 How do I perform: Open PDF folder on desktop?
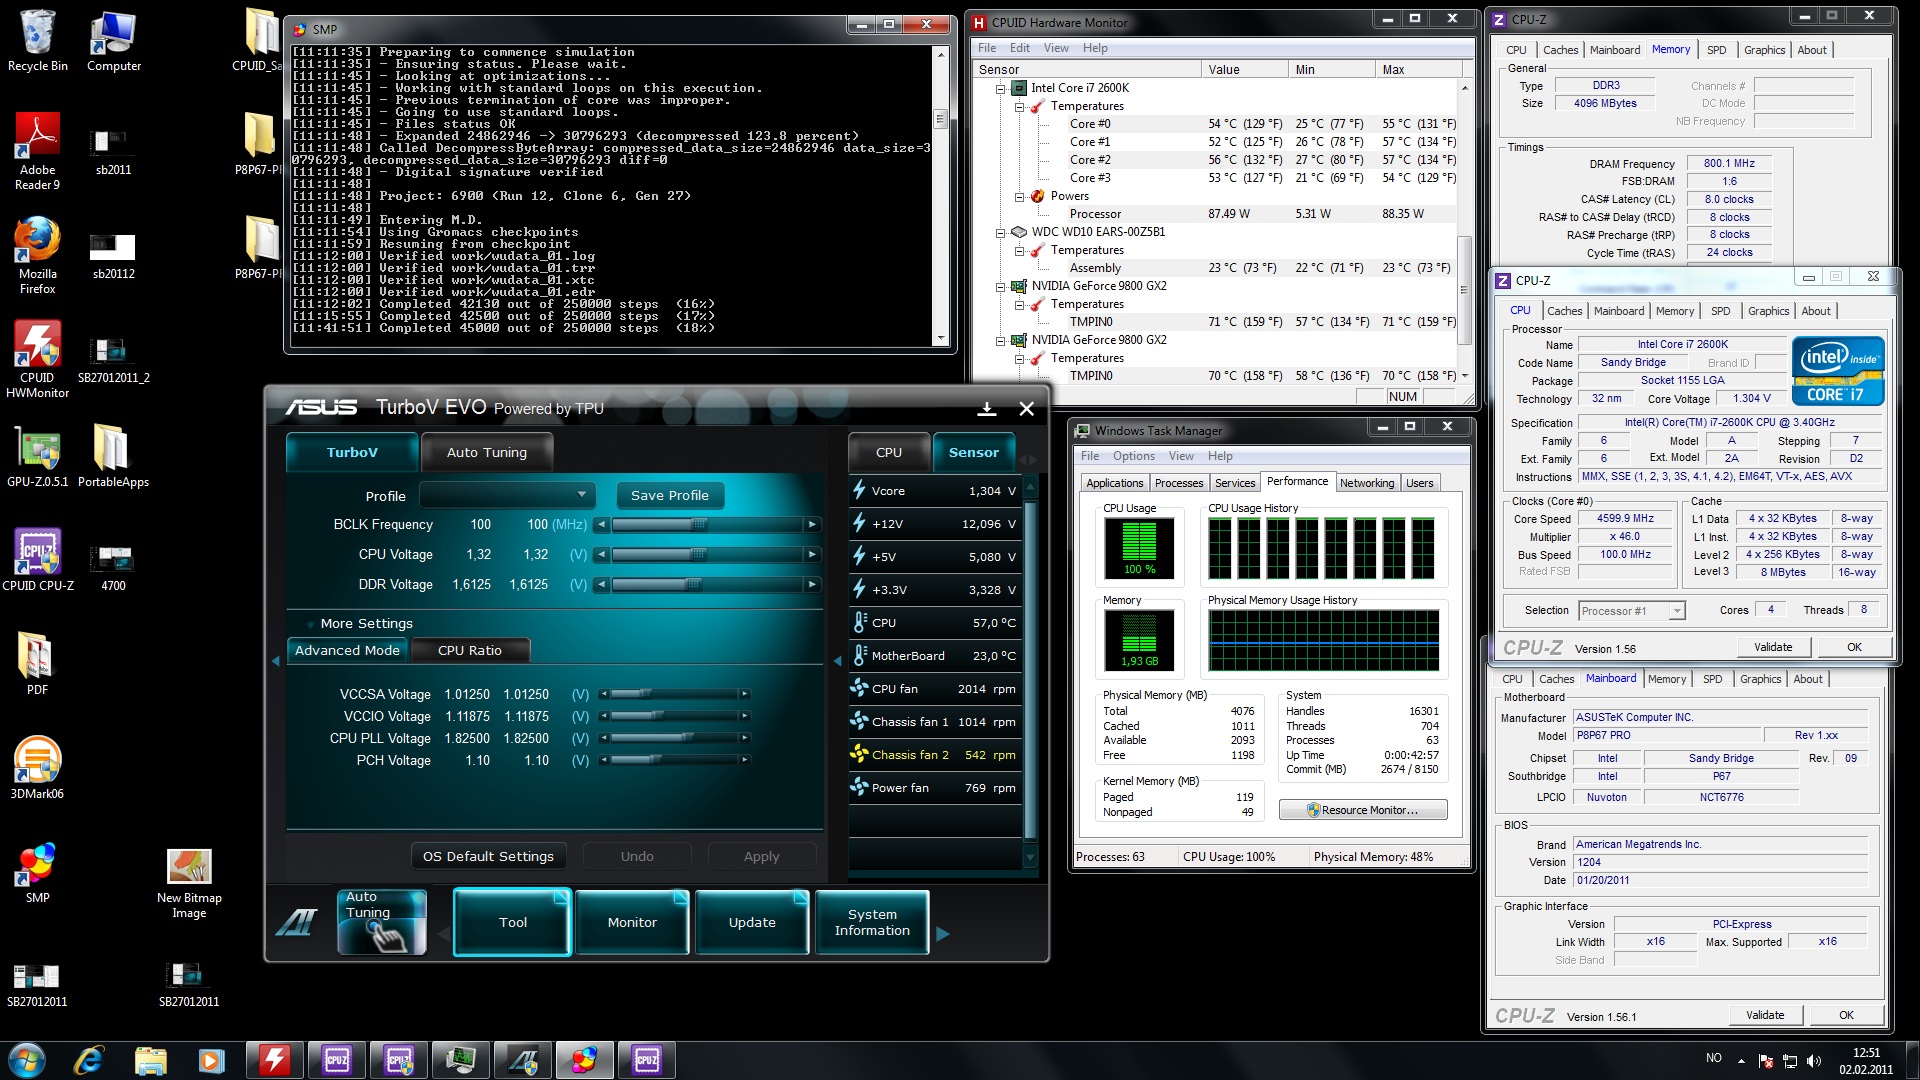pyautogui.click(x=38, y=664)
